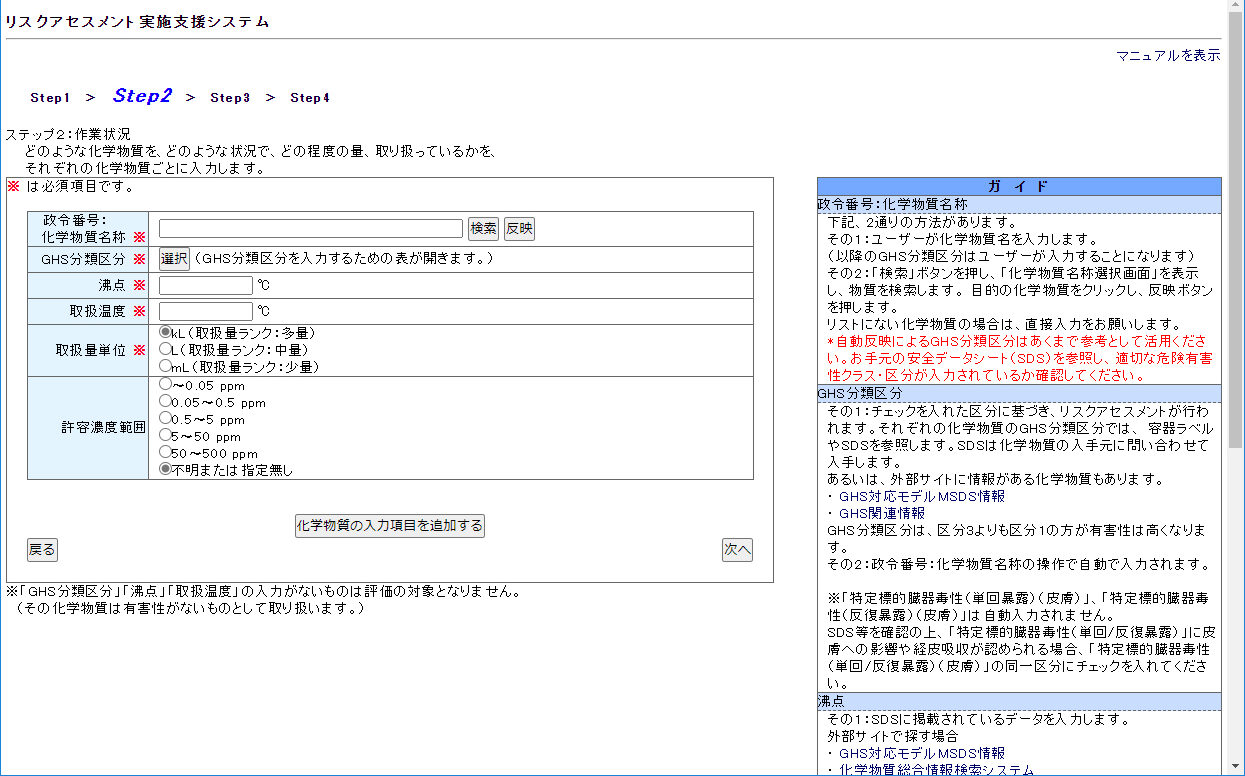Viewport: 1245px width, 776px height.
Task: Choose 0.5～5 ppm concentration option
Action: tap(166, 418)
